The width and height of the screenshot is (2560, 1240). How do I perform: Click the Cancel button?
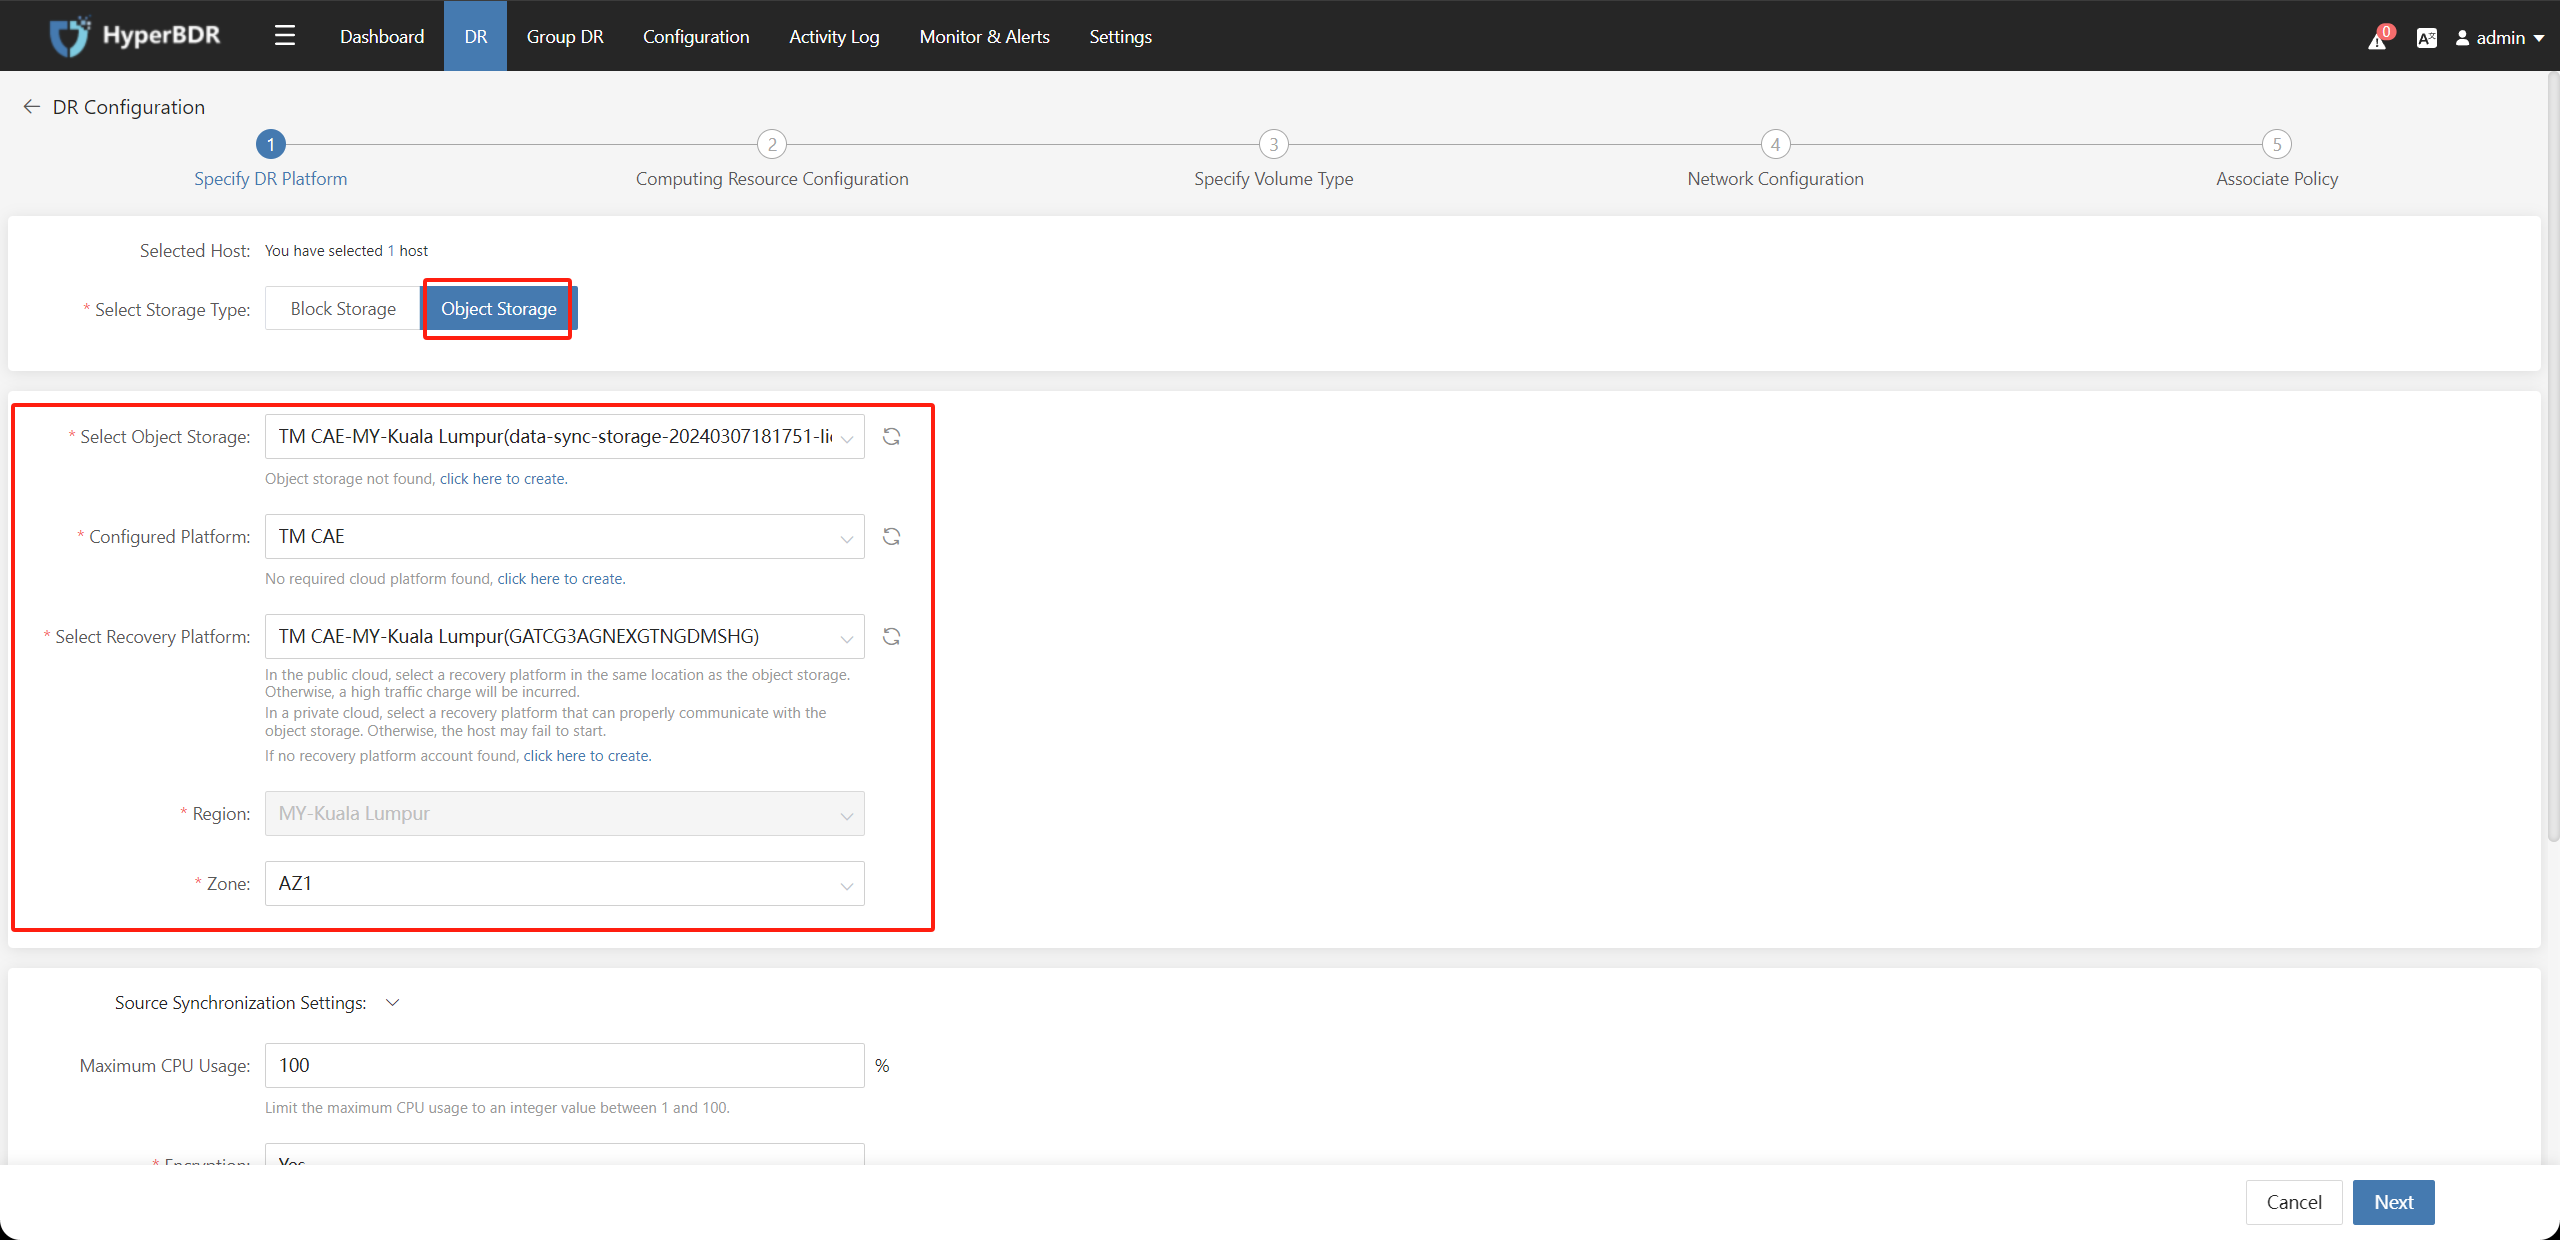click(x=2294, y=1202)
